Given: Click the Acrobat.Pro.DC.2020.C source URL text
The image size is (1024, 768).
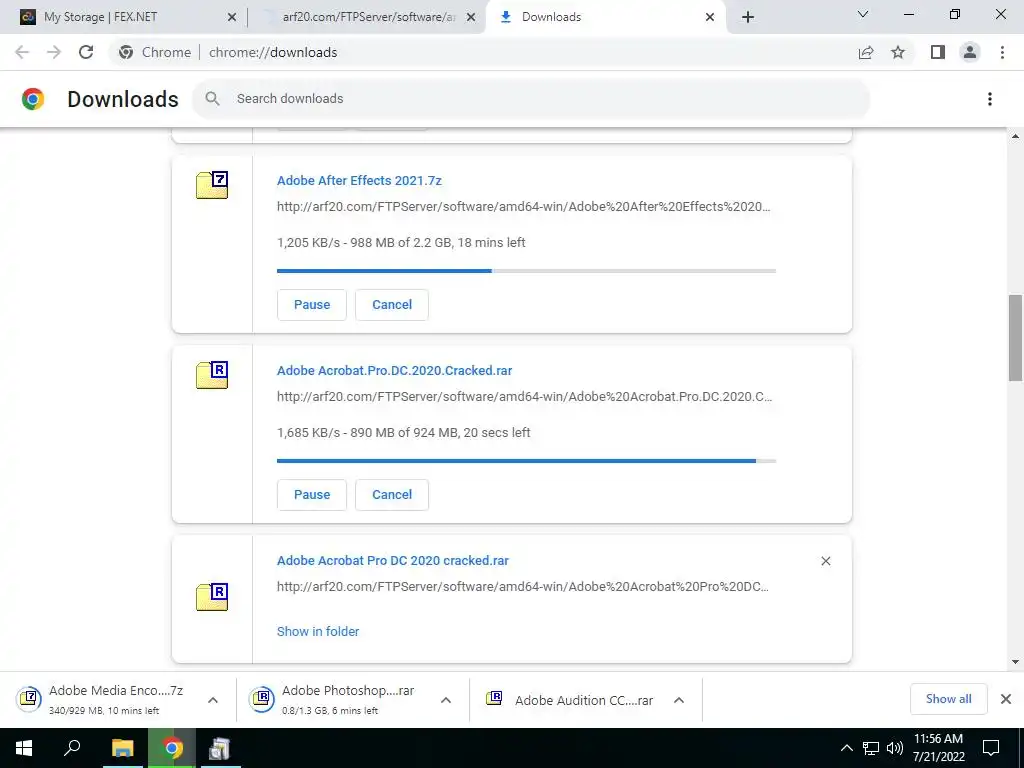Looking at the screenshot, I should [524, 396].
